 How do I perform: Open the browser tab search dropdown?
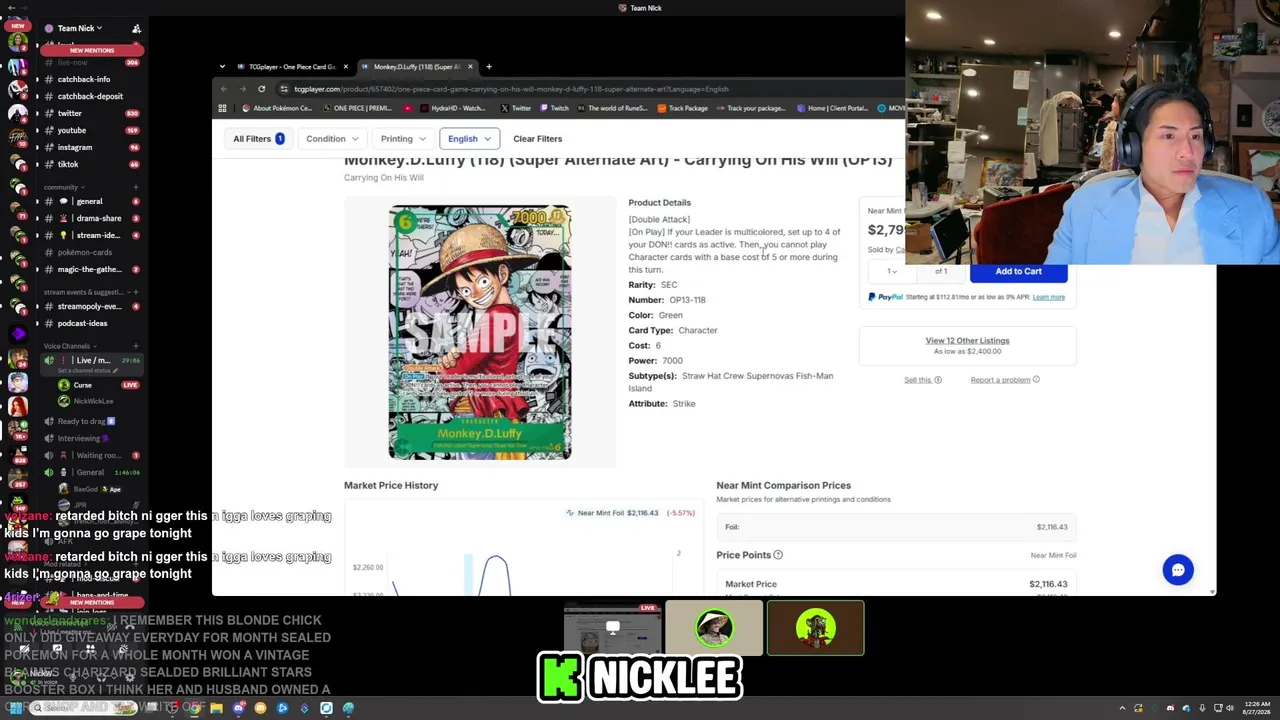point(222,67)
